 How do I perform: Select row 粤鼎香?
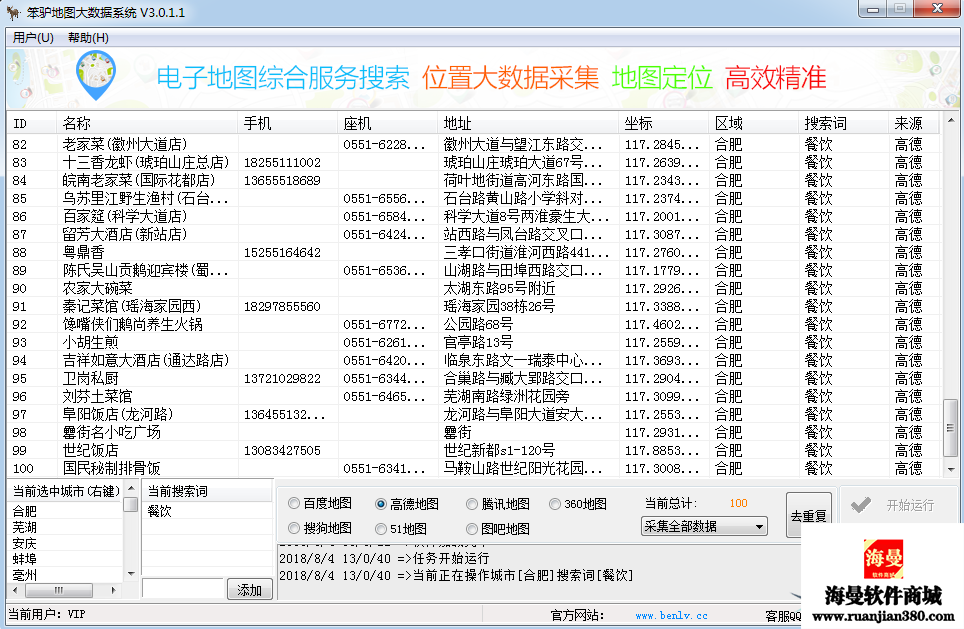(x=473, y=252)
